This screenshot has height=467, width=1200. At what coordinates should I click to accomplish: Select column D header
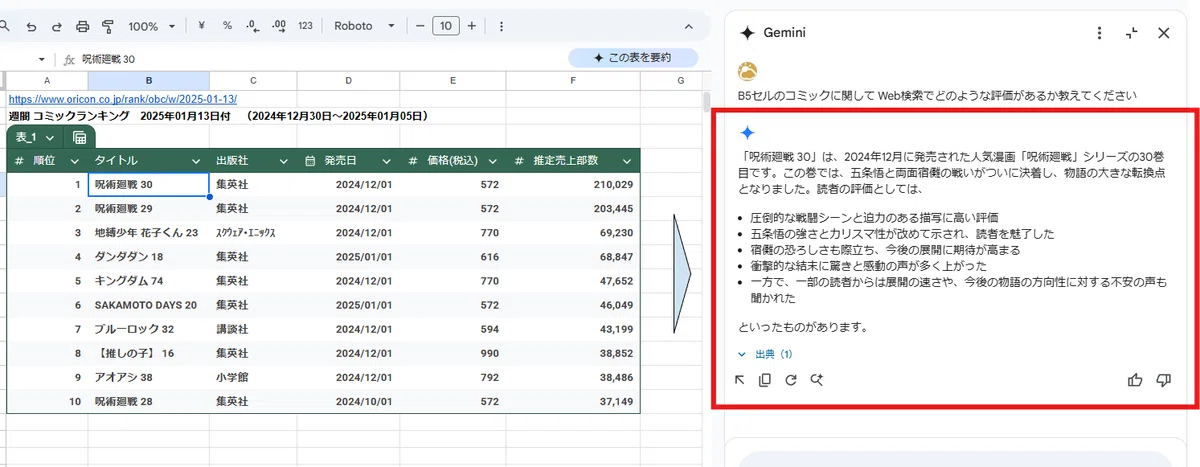[x=348, y=80]
